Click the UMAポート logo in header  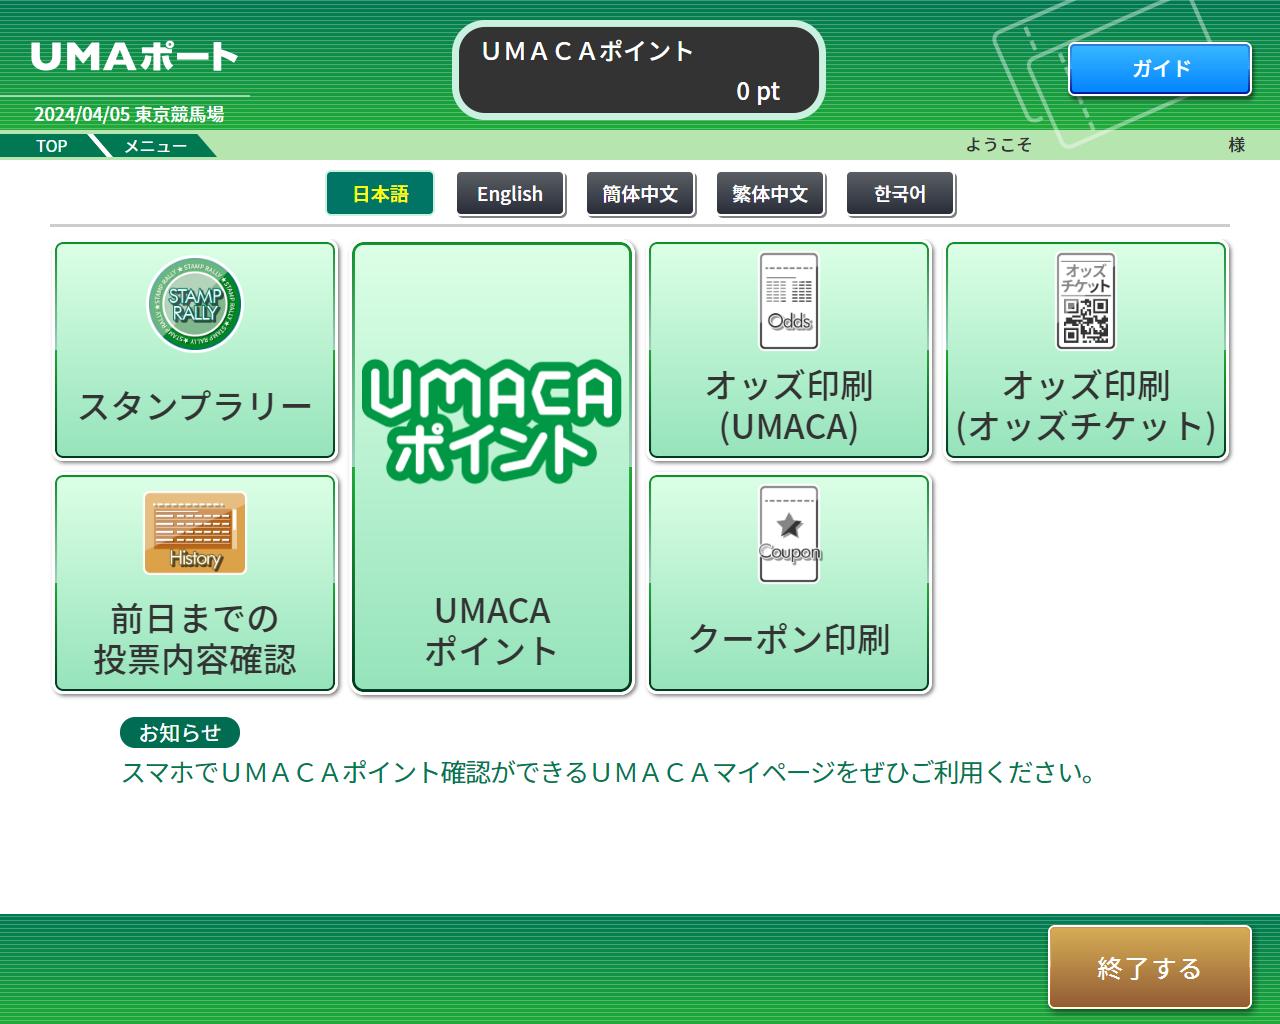(x=134, y=57)
